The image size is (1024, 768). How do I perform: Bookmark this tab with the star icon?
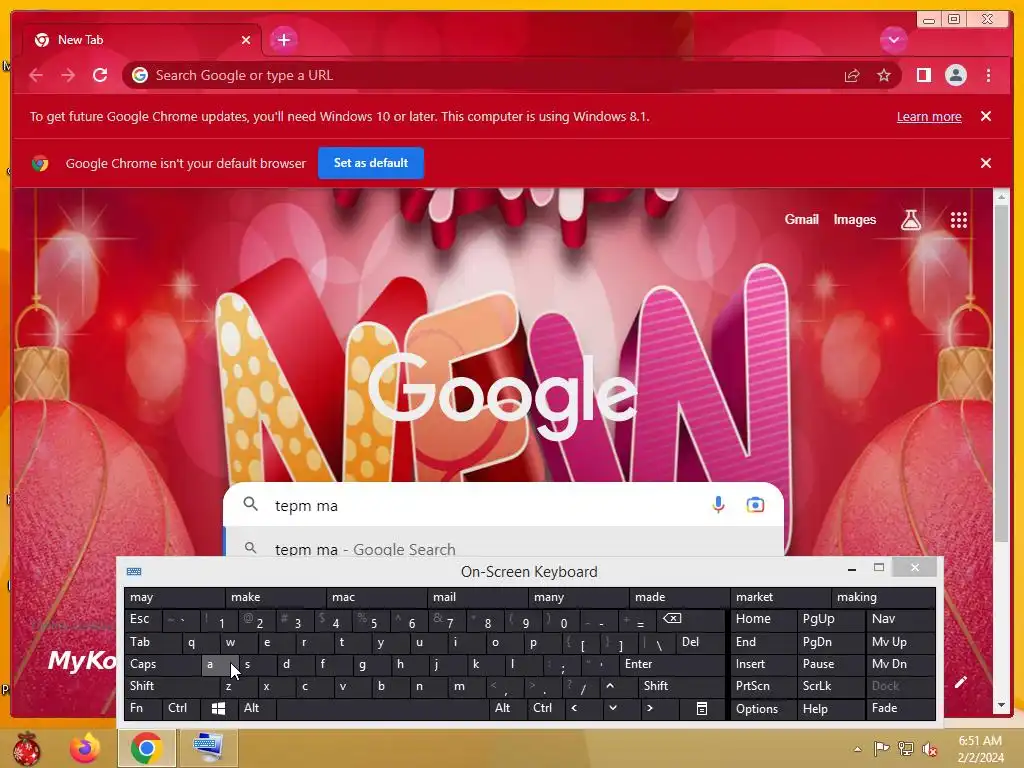pyautogui.click(x=884, y=76)
